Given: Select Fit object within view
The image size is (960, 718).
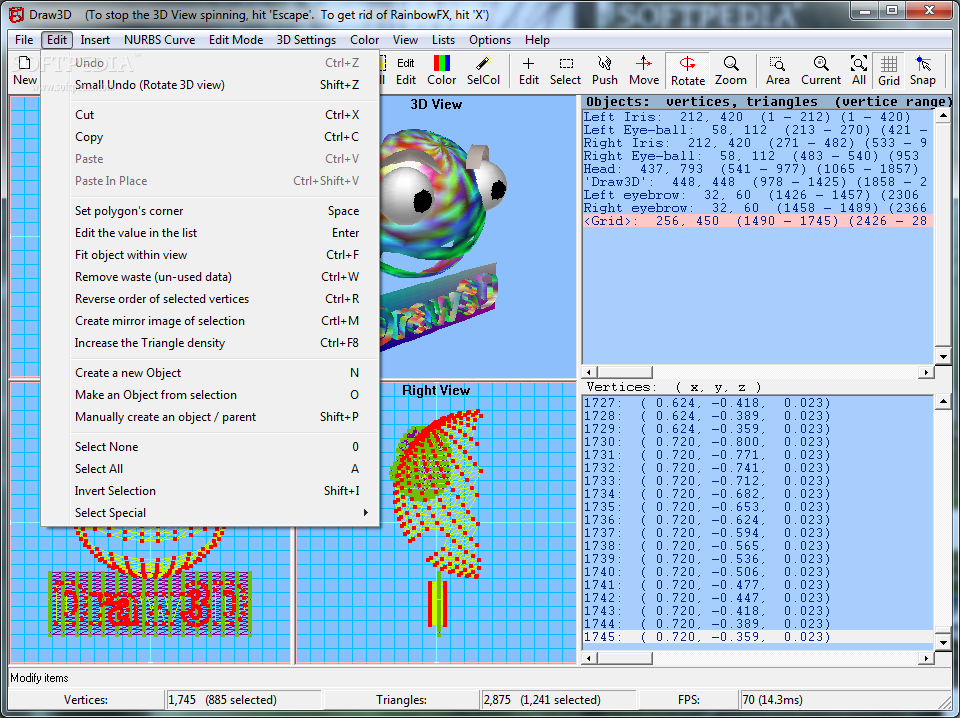Looking at the screenshot, I should click(210, 255).
